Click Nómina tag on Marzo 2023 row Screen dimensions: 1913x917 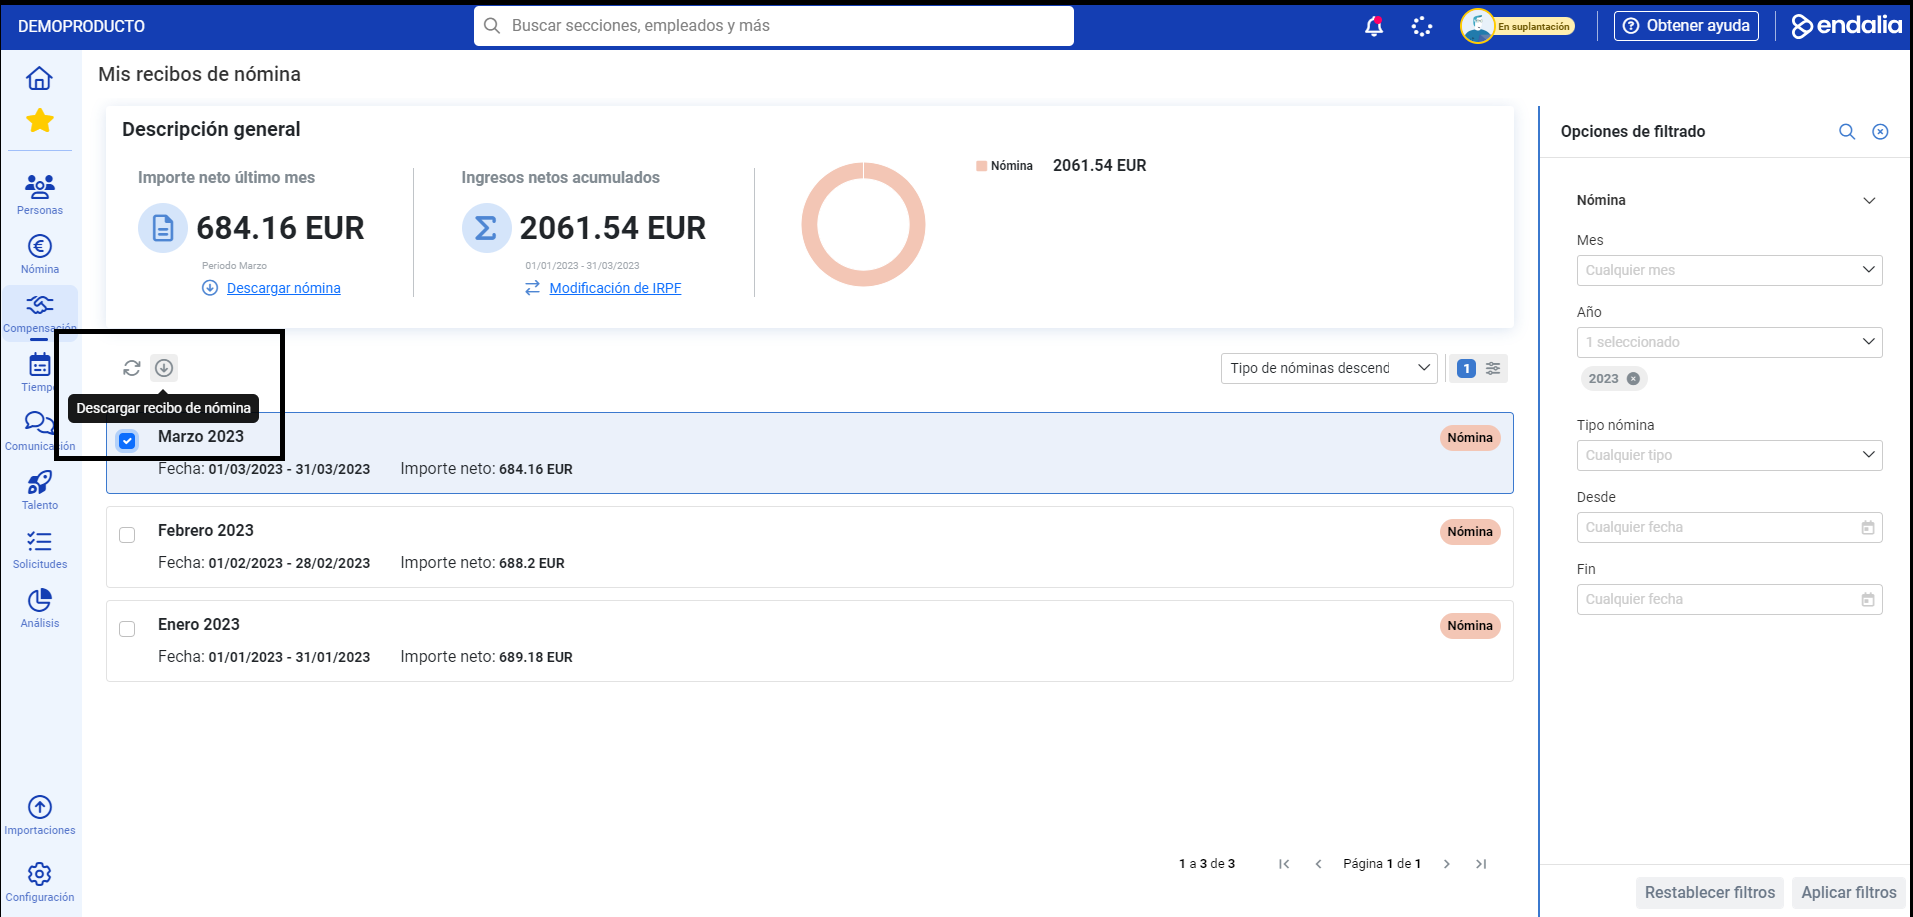tap(1470, 438)
